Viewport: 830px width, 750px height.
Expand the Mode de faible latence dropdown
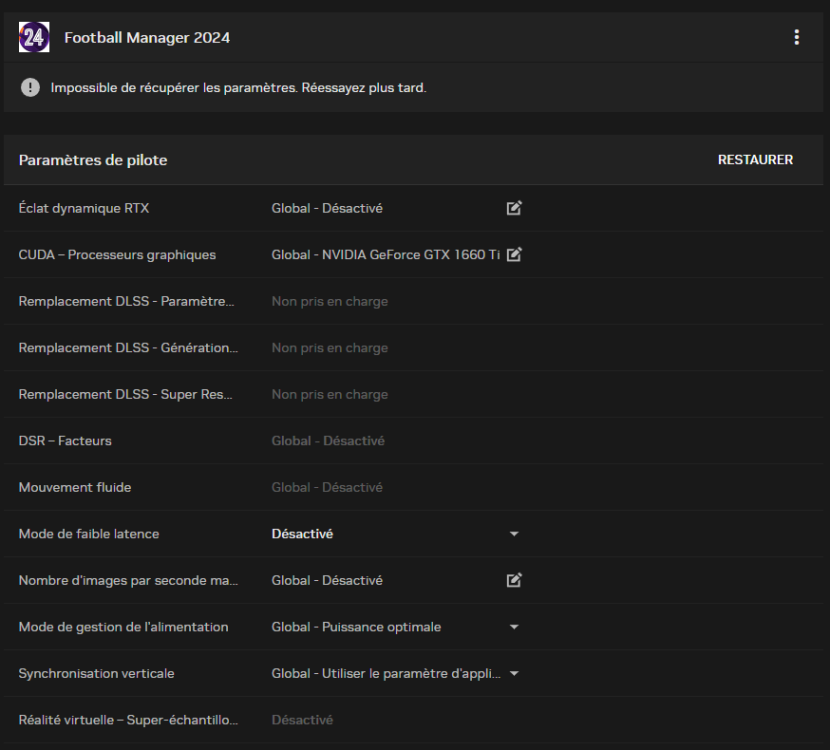[514, 534]
